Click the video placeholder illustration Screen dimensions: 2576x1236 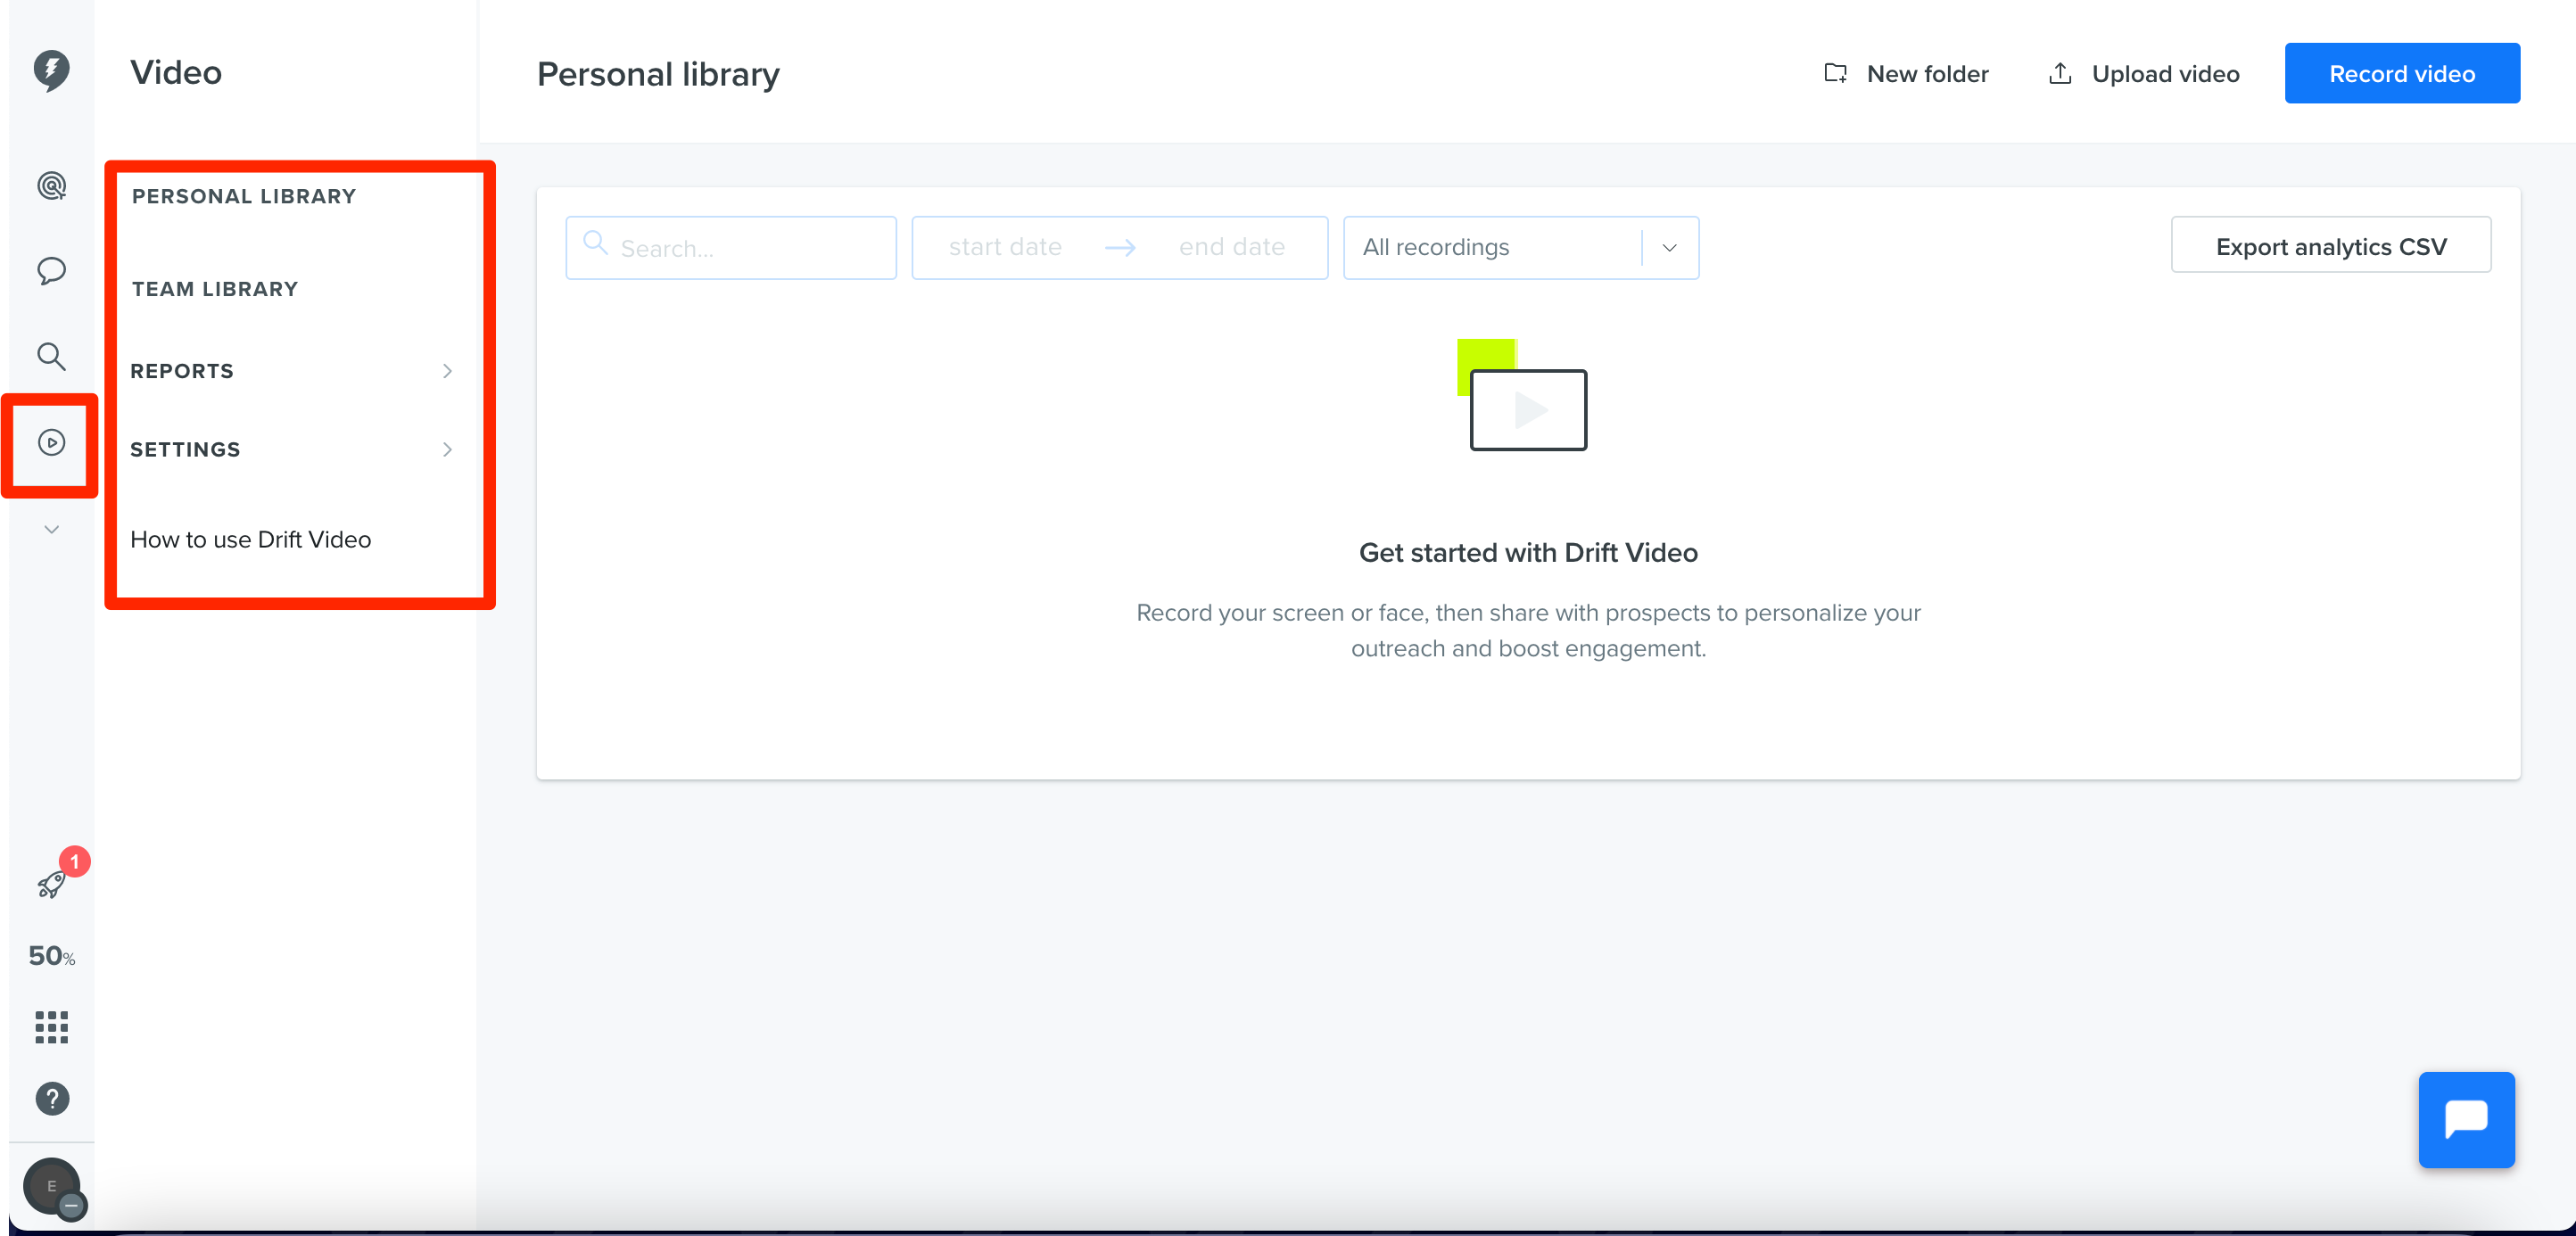[1522, 396]
